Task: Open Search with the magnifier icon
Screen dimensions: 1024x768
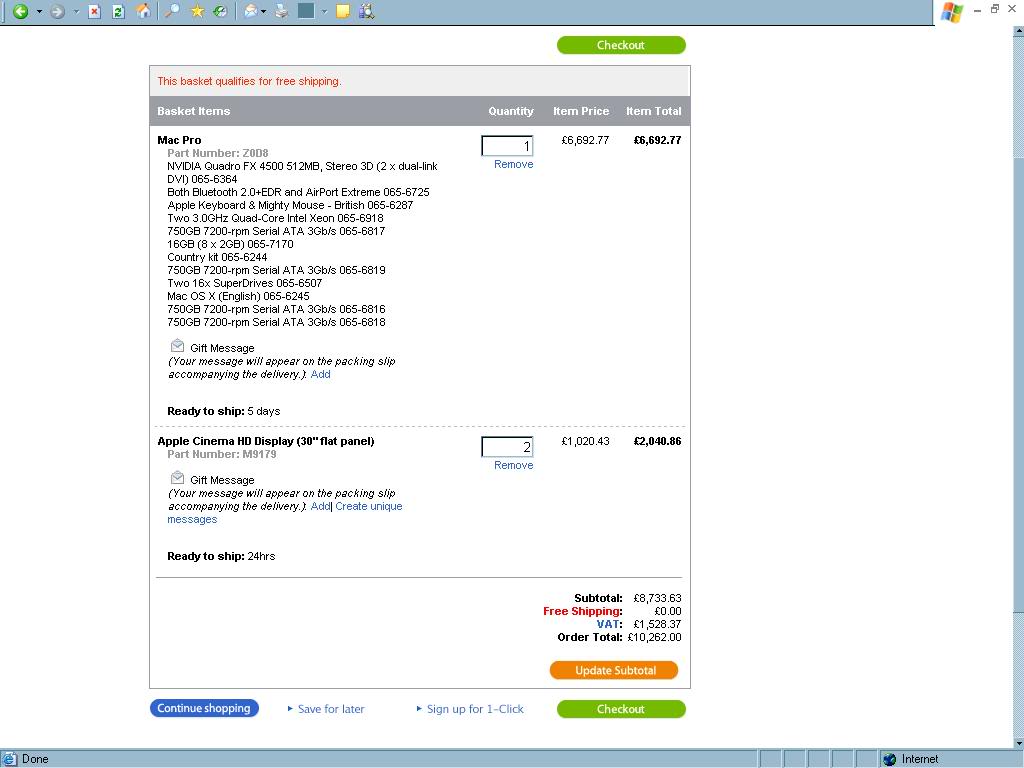Action: coord(172,11)
